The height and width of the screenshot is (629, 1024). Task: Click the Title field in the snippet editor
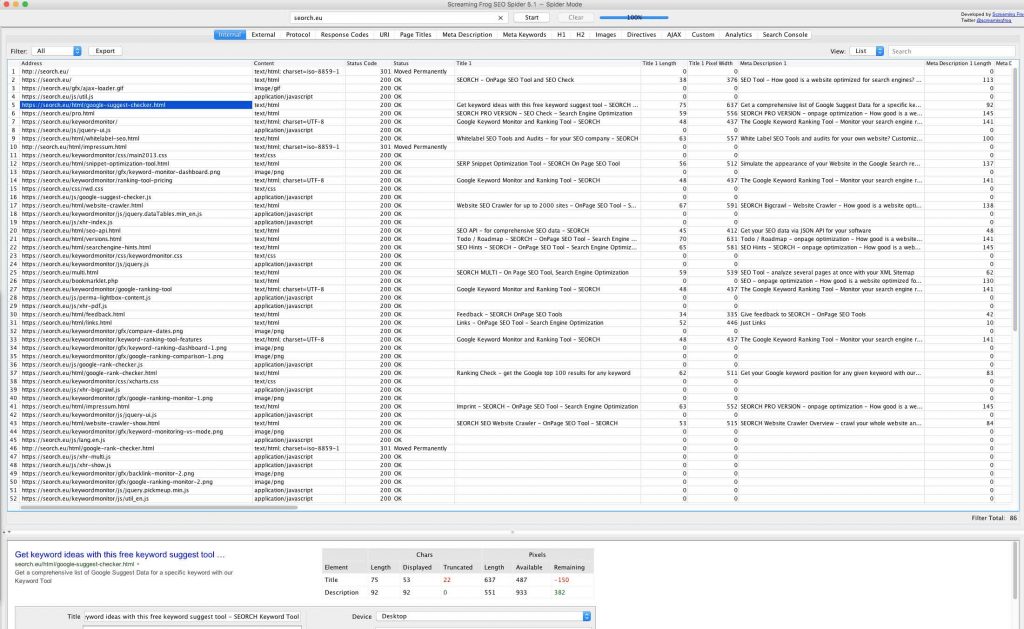click(192, 617)
